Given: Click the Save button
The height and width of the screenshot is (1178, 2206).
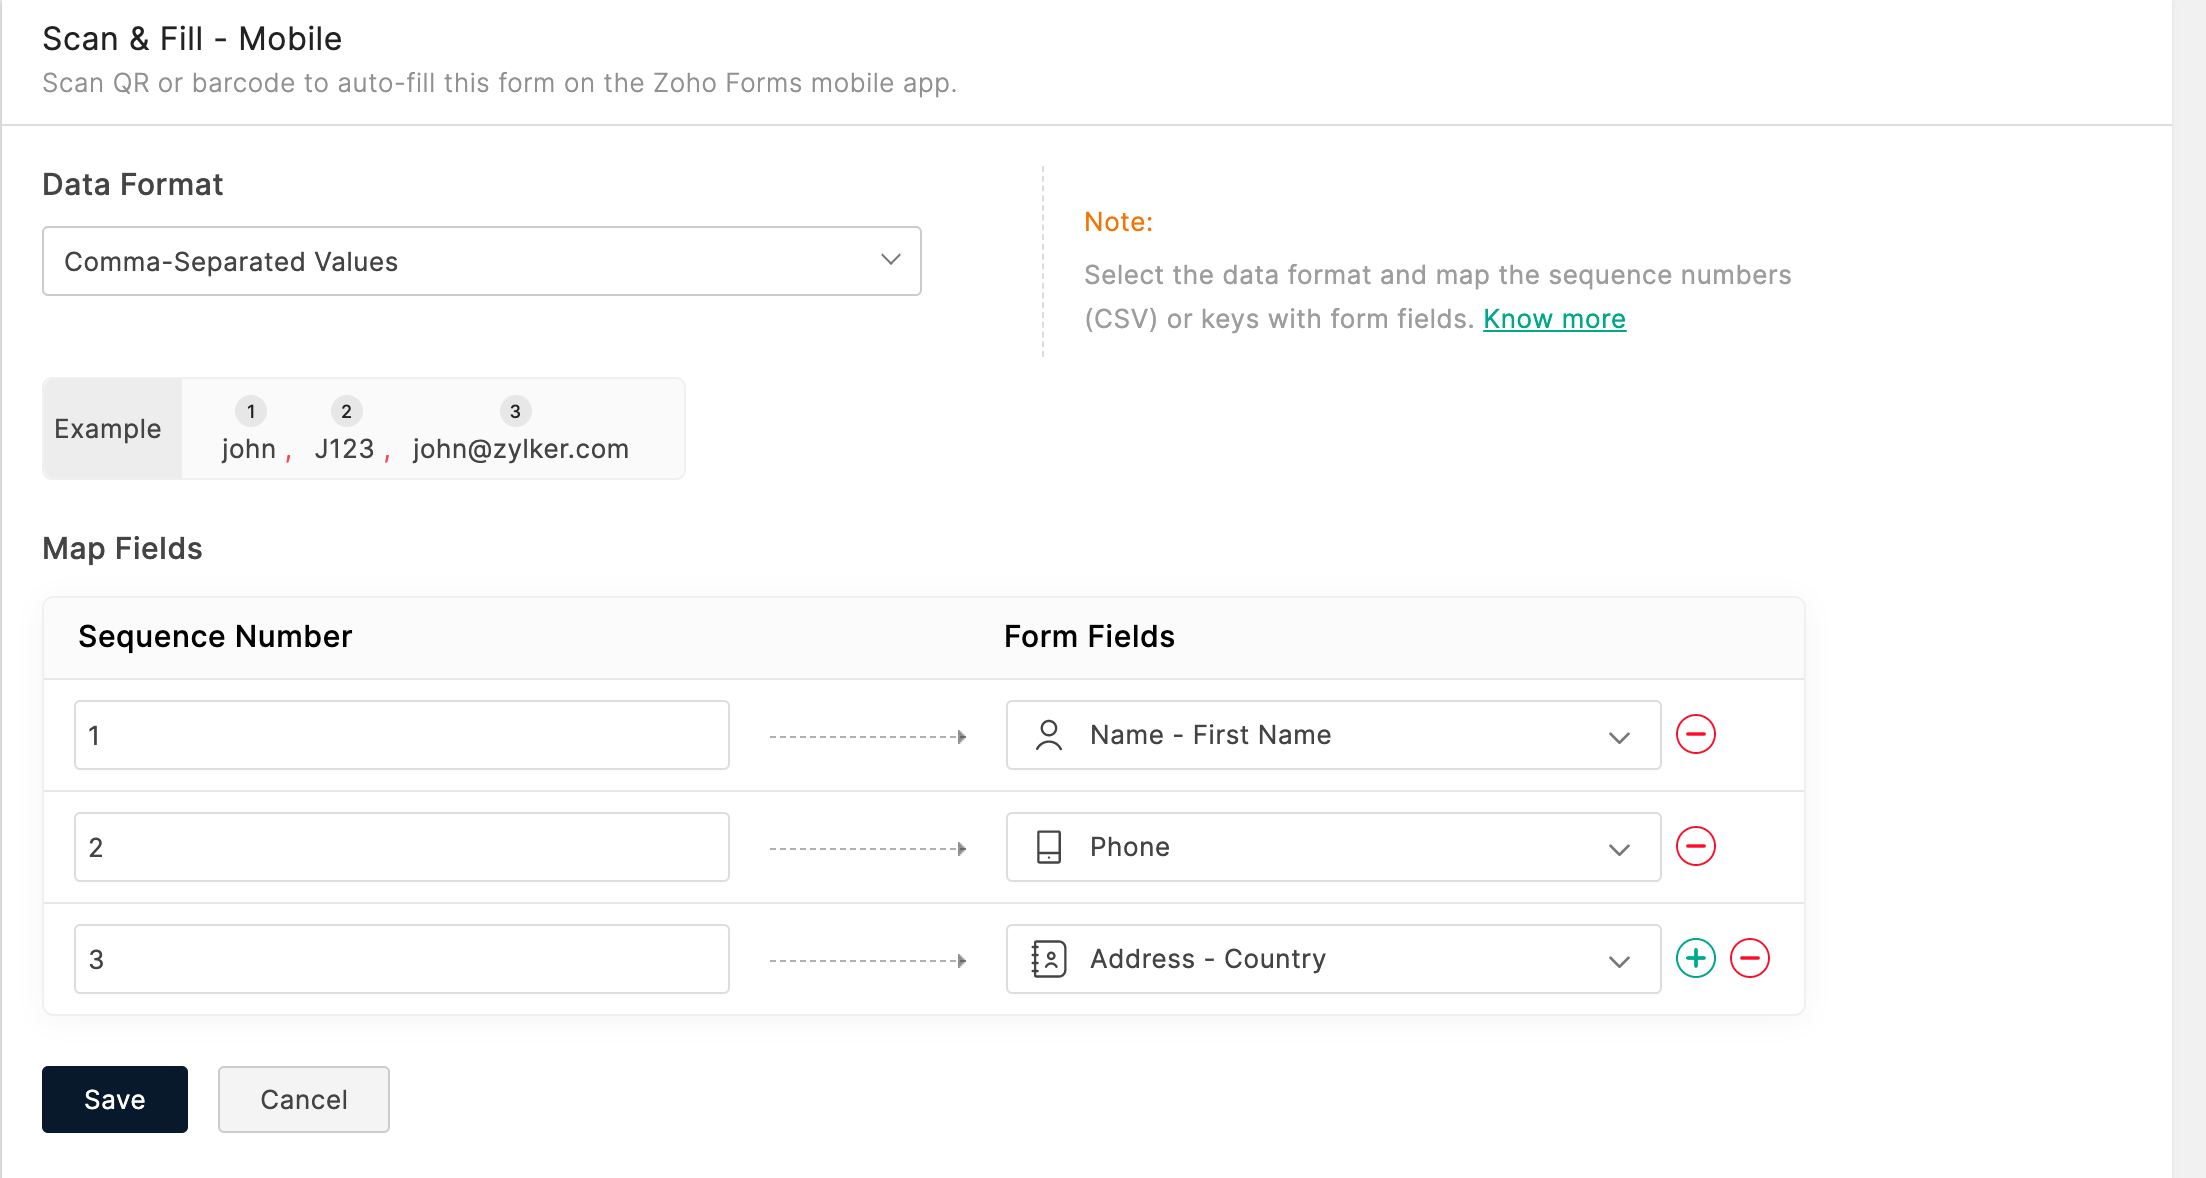Looking at the screenshot, I should (x=114, y=1099).
